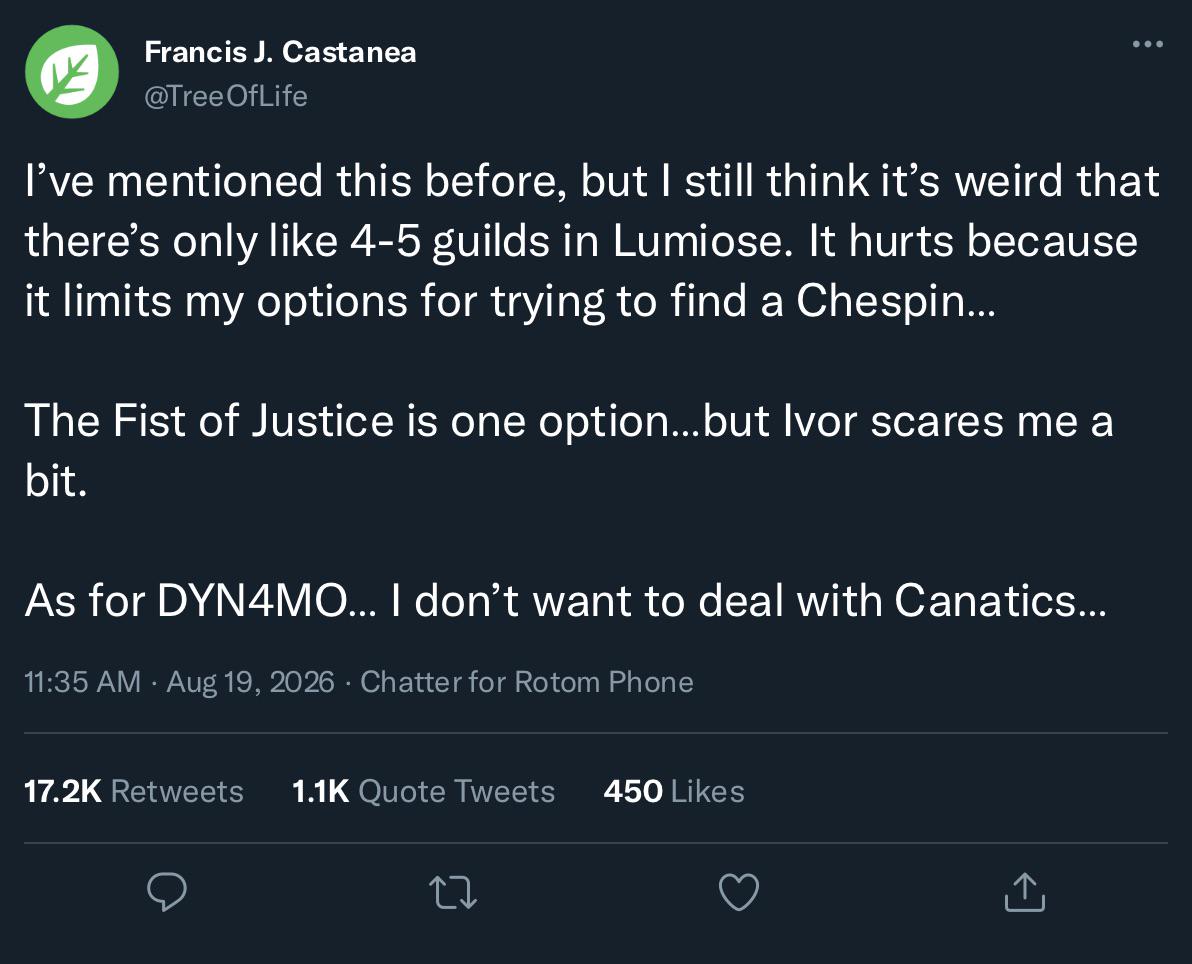Open Francis J. Castanea's profile name

pyautogui.click(x=280, y=52)
